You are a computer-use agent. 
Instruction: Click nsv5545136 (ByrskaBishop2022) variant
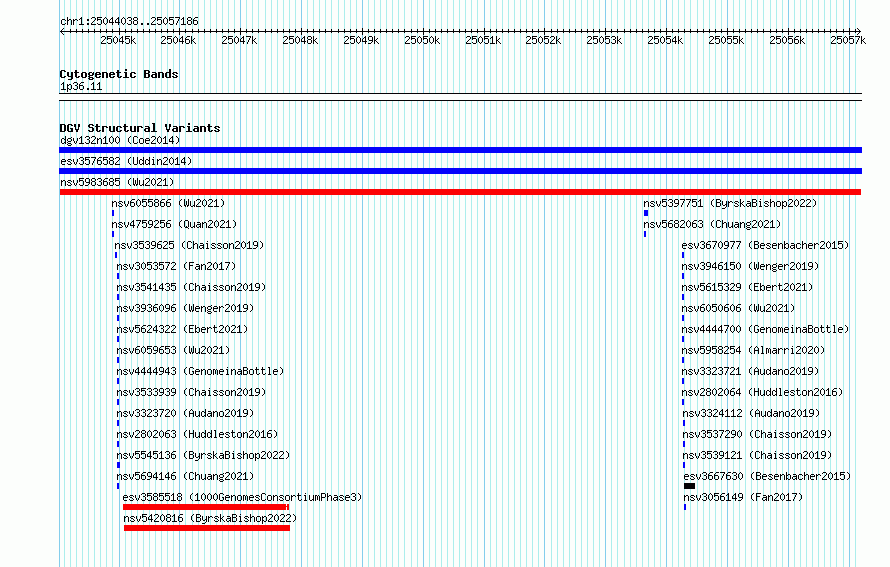pyautogui.click(x=203, y=455)
